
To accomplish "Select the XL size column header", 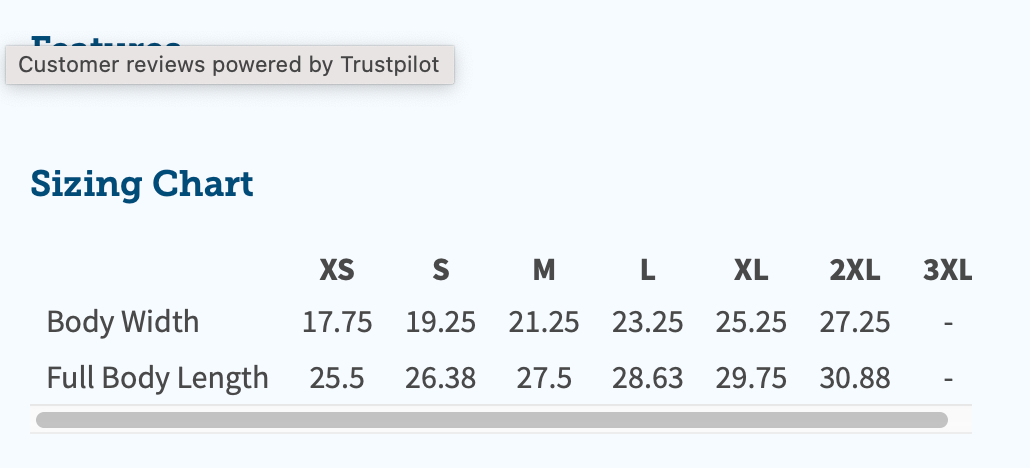I will coord(751,270).
